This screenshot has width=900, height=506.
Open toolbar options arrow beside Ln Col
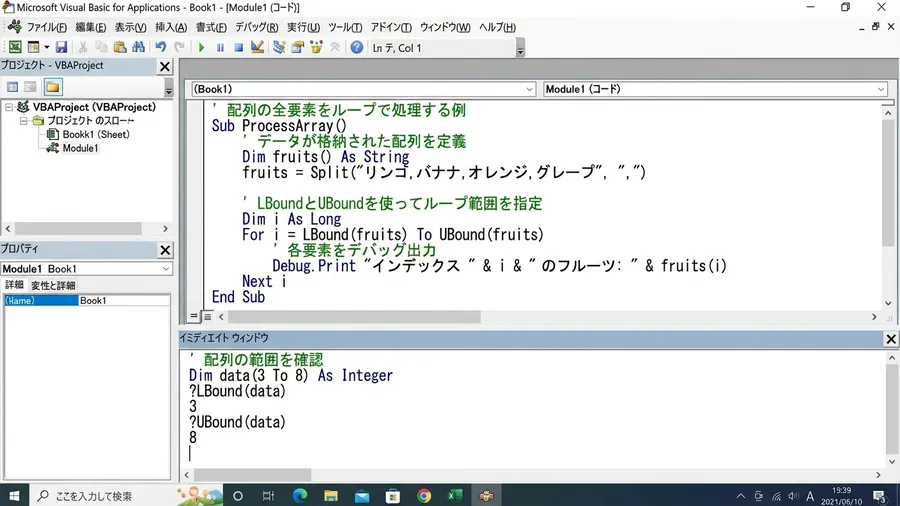[x=520, y=48]
